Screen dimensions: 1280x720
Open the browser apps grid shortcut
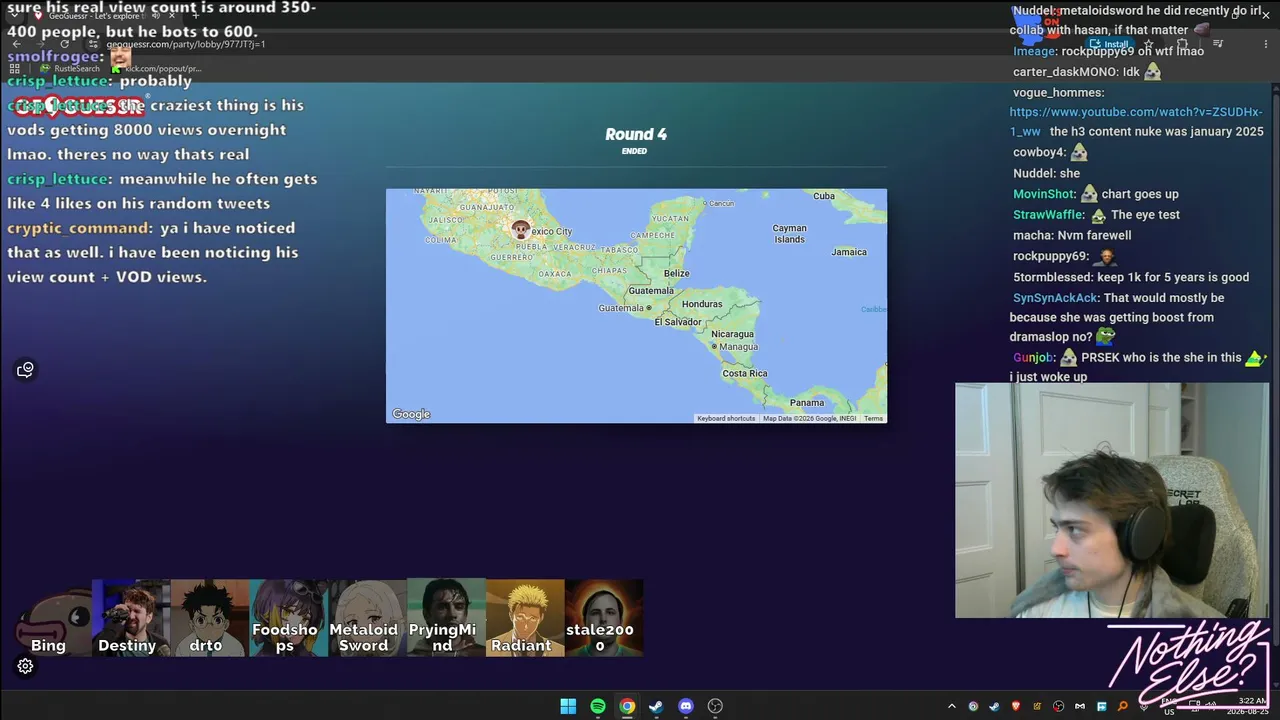pyautogui.click(x=15, y=69)
